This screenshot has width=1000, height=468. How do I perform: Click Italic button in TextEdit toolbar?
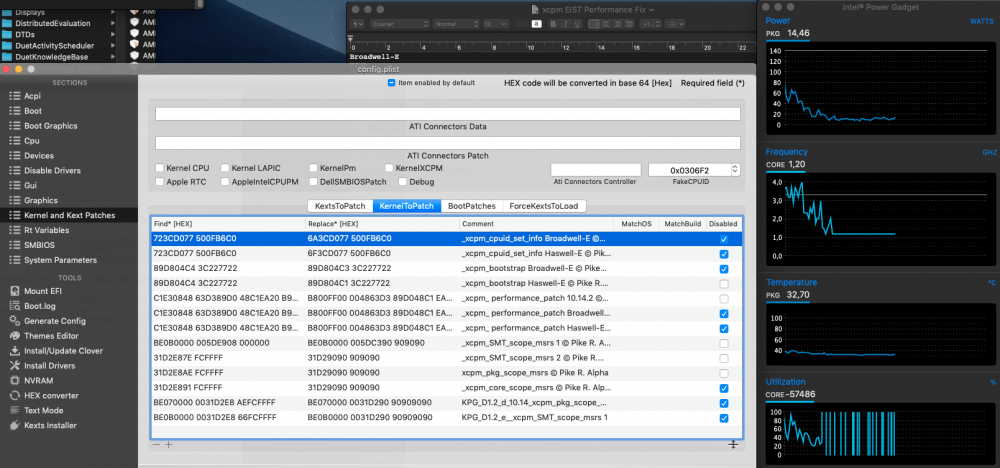tap(566, 24)
